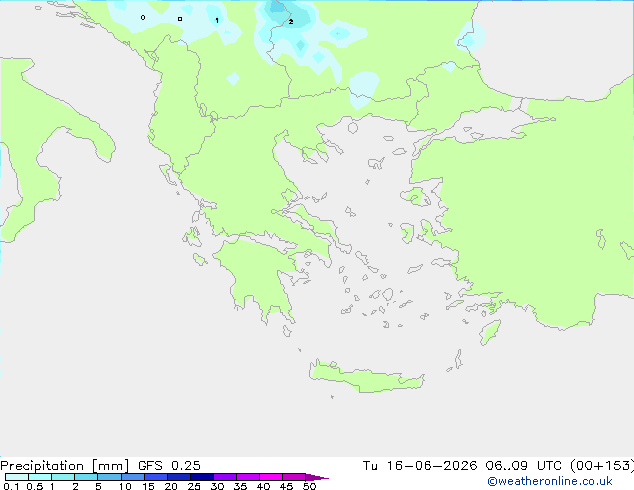Click the '(00+153)' forecast offset text
This screenshot has height=490, width=634.
coord(602,465)
